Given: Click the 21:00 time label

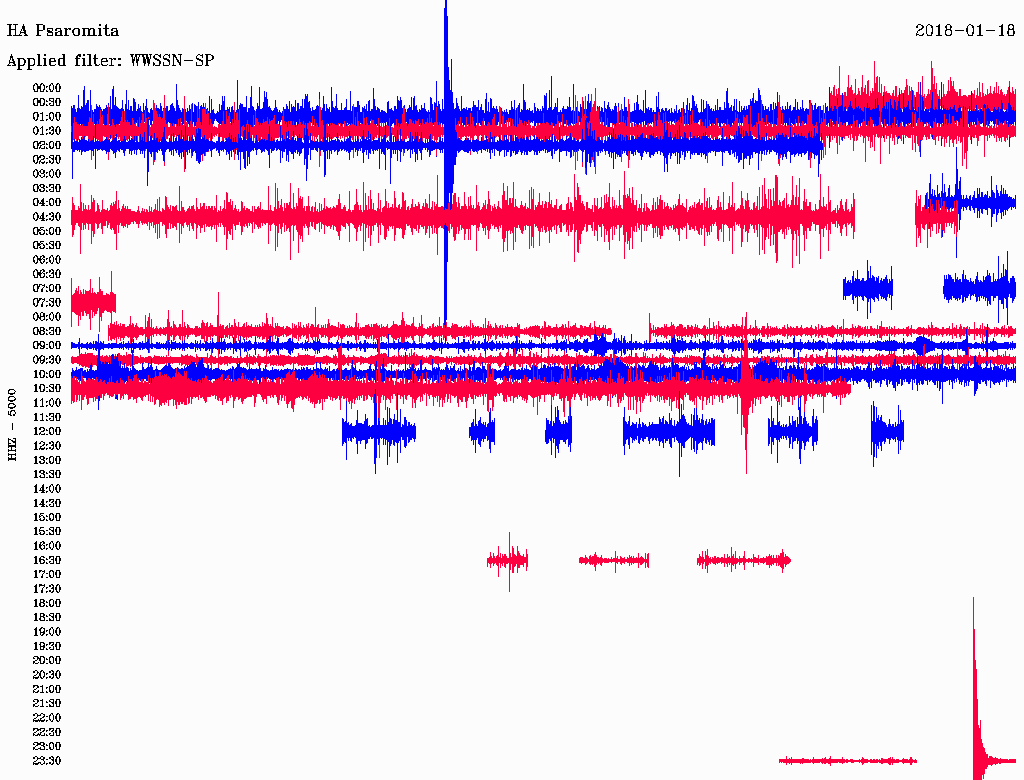Looking at the screenshot, I should pos(47,689).
